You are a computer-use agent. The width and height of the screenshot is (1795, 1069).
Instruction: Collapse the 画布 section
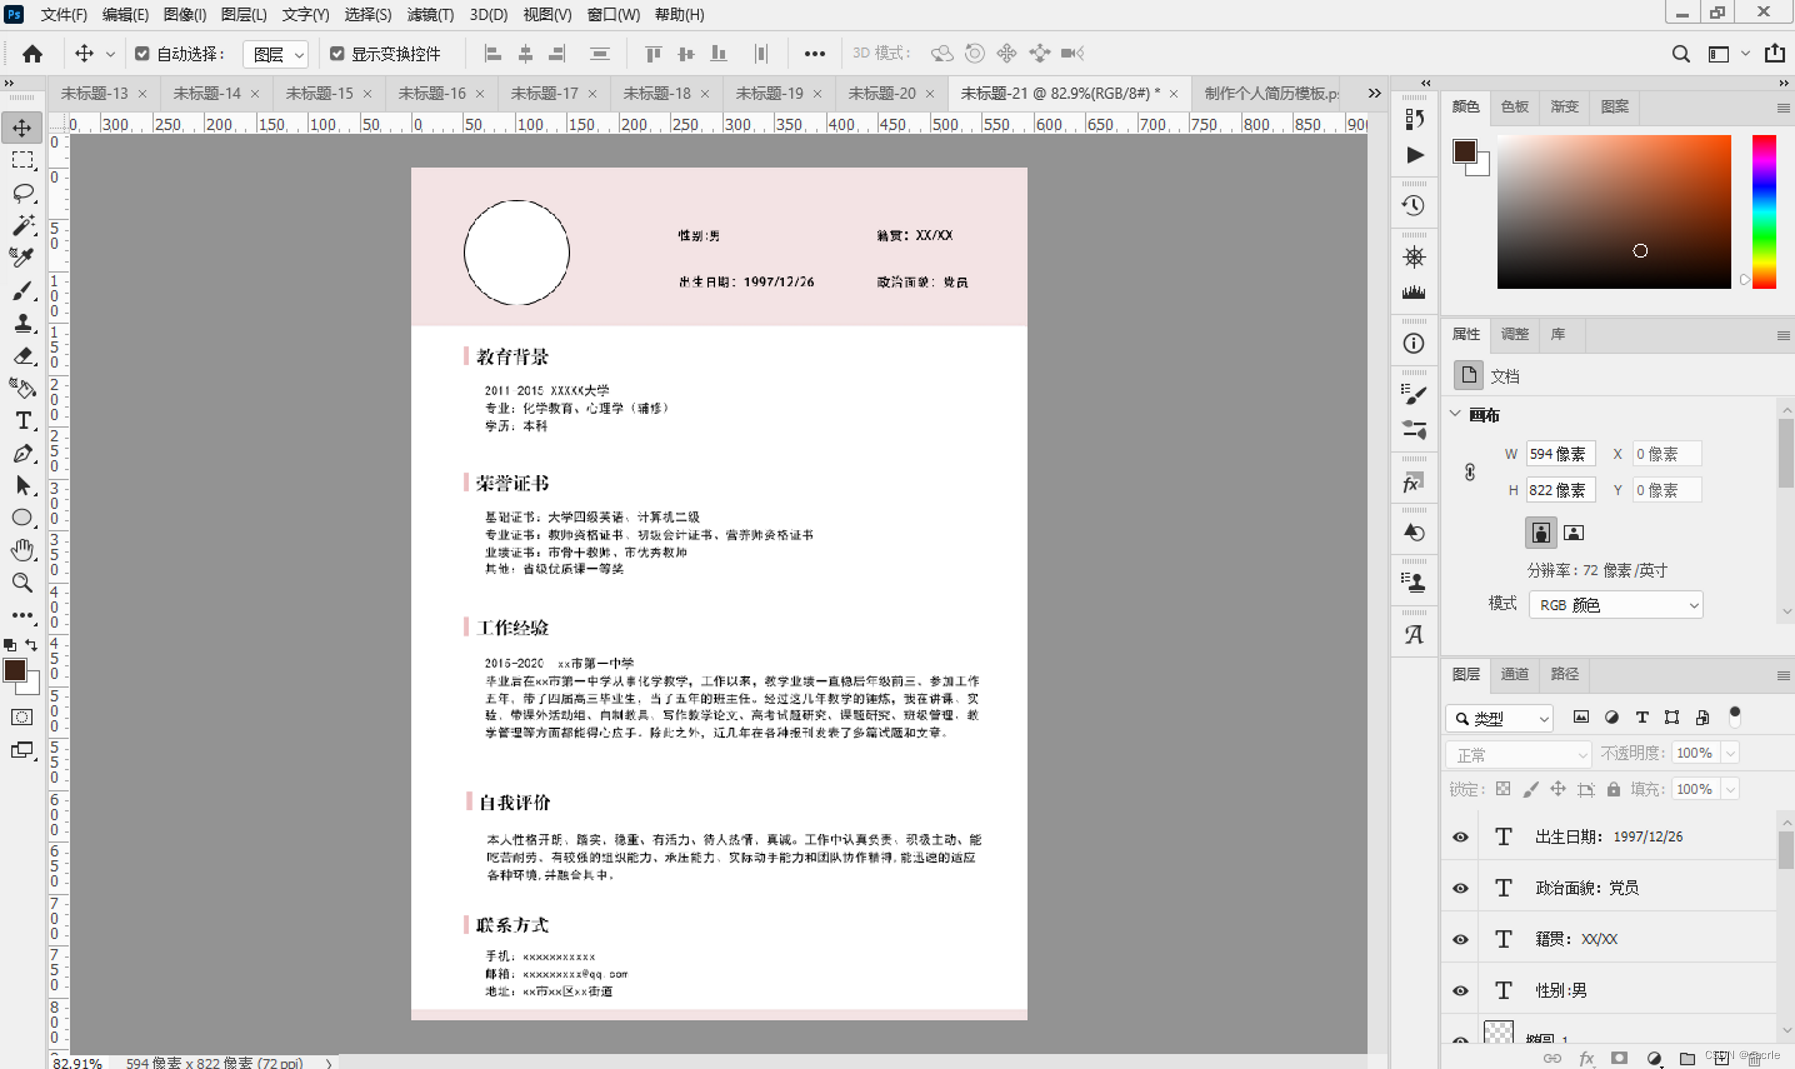pos(1456,414)
